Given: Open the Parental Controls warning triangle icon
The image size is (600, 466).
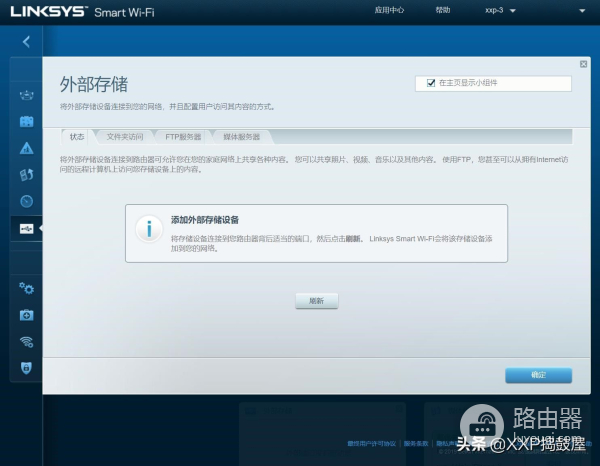Looking at the screenshot, I should [x=26, y=148].
